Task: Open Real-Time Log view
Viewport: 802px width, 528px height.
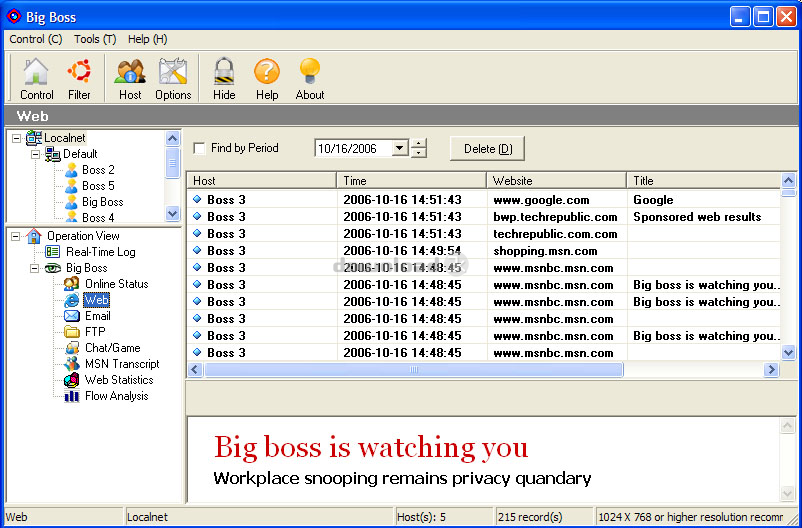Action: point(101,252)
